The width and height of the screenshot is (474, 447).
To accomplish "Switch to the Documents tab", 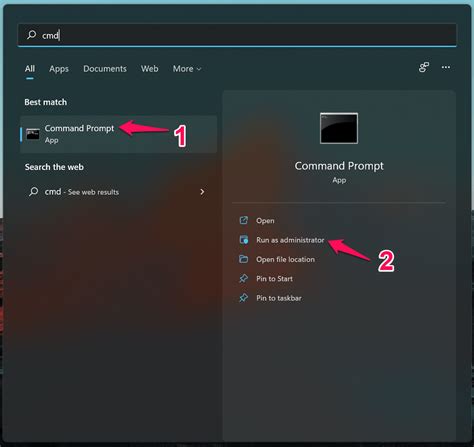I will 105,69.
